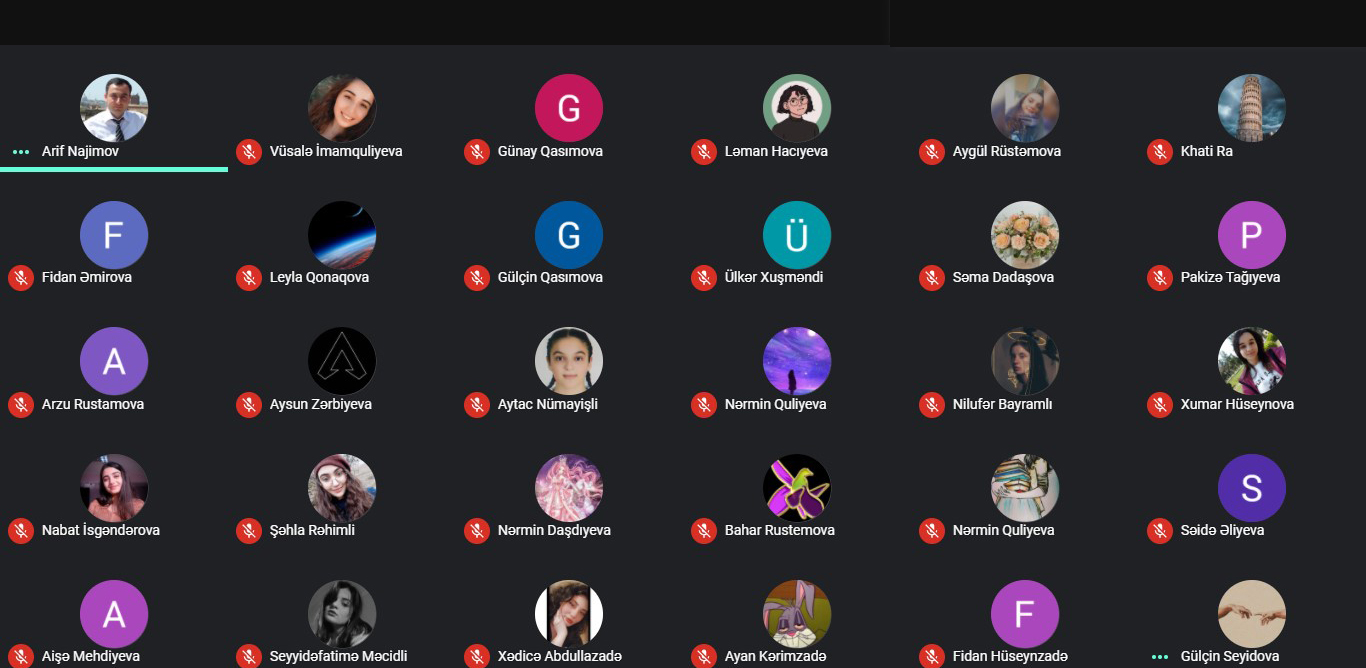Click the muted mic icon beside Səidə Əliyeva

point(1160,531)
